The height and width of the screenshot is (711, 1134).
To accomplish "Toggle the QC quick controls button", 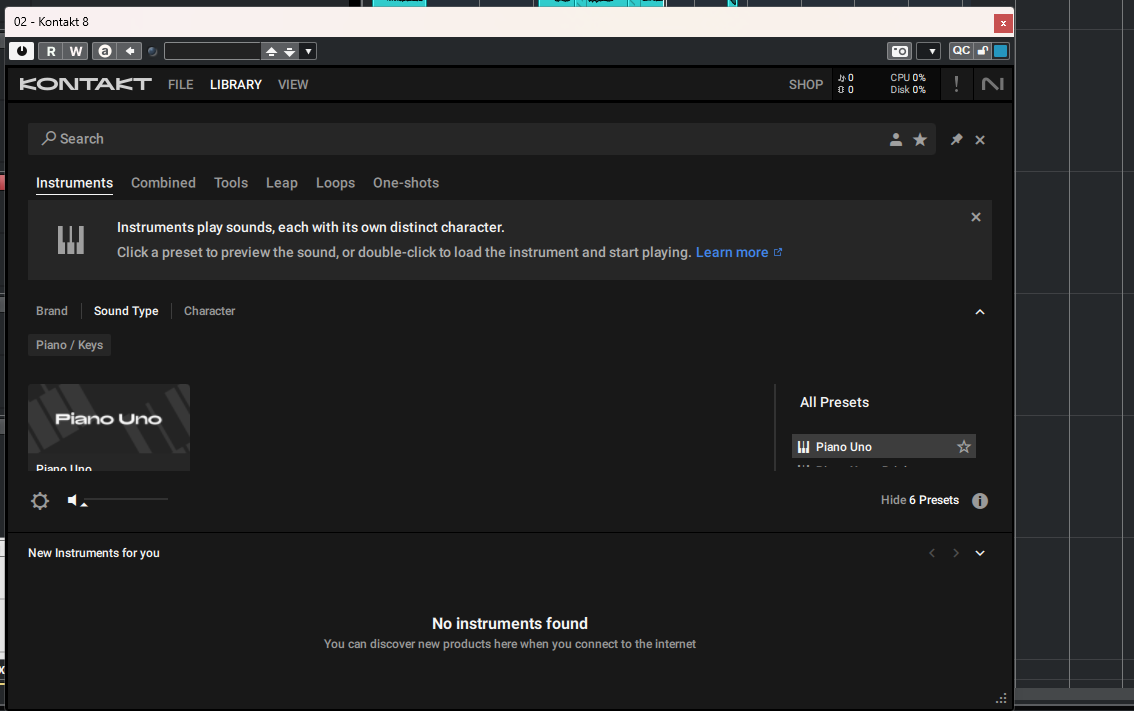I will (x=961, y=51).
